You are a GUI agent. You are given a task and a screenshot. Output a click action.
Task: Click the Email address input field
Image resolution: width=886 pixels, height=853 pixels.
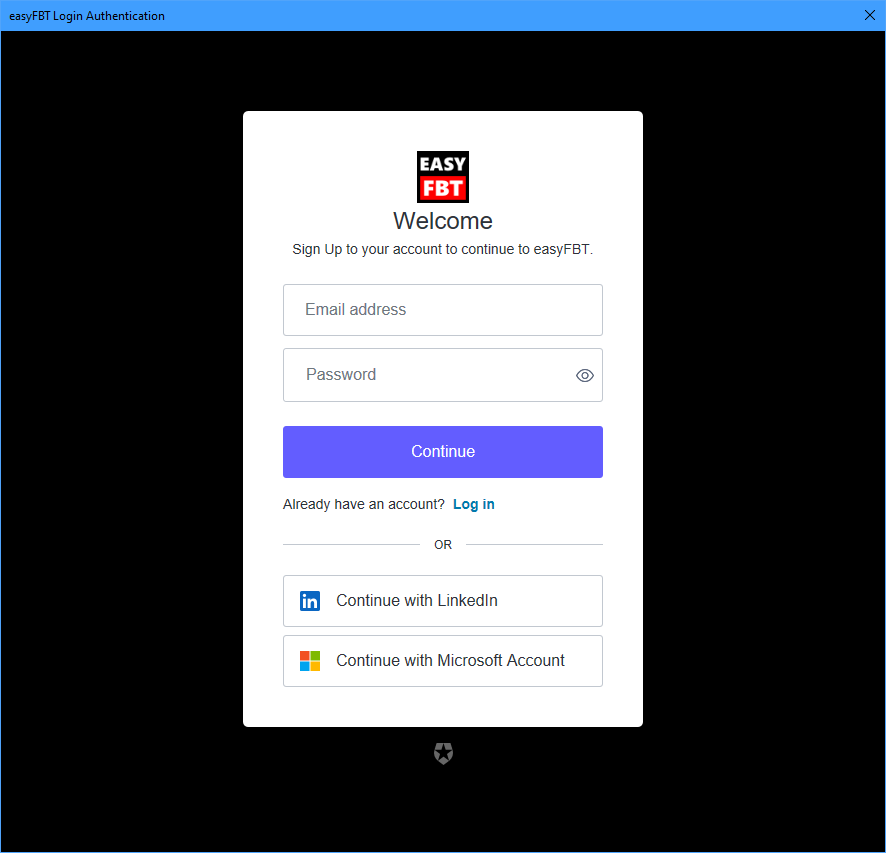pos(442,310)
